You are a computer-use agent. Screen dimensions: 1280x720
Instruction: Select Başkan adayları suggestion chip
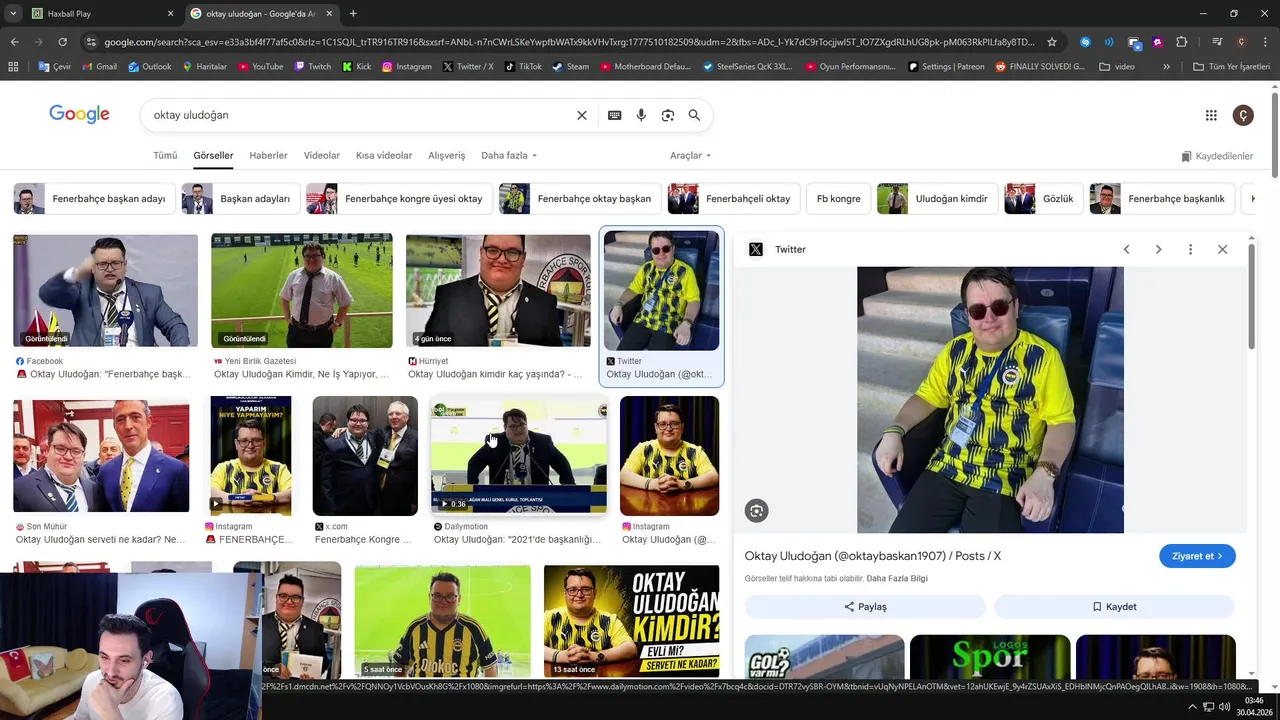pos(240,198)
